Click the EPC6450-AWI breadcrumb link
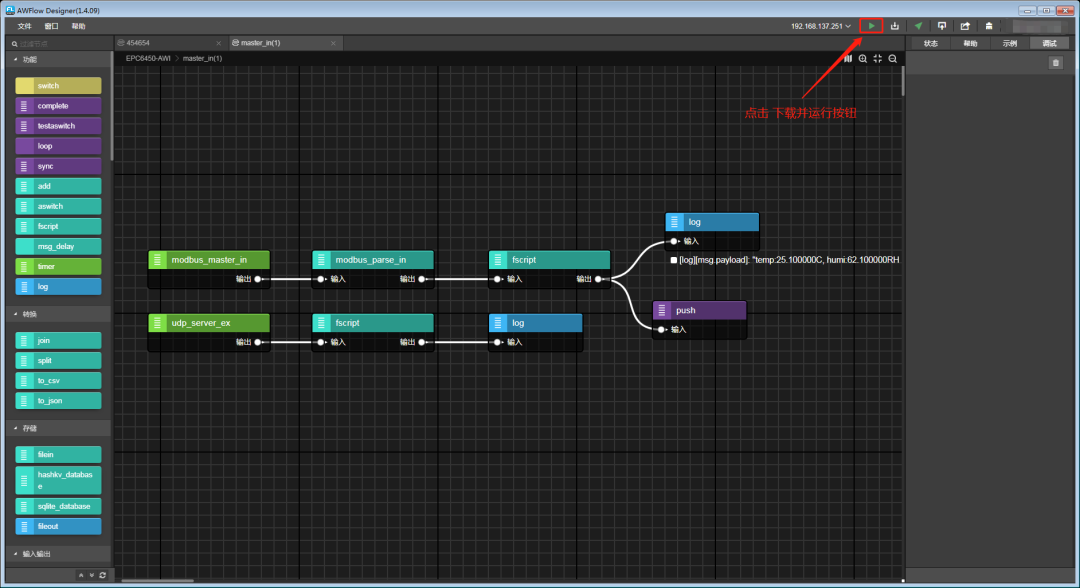This screenshot has height=588, width=1080. pyautogui.click(x=148, y=59)
